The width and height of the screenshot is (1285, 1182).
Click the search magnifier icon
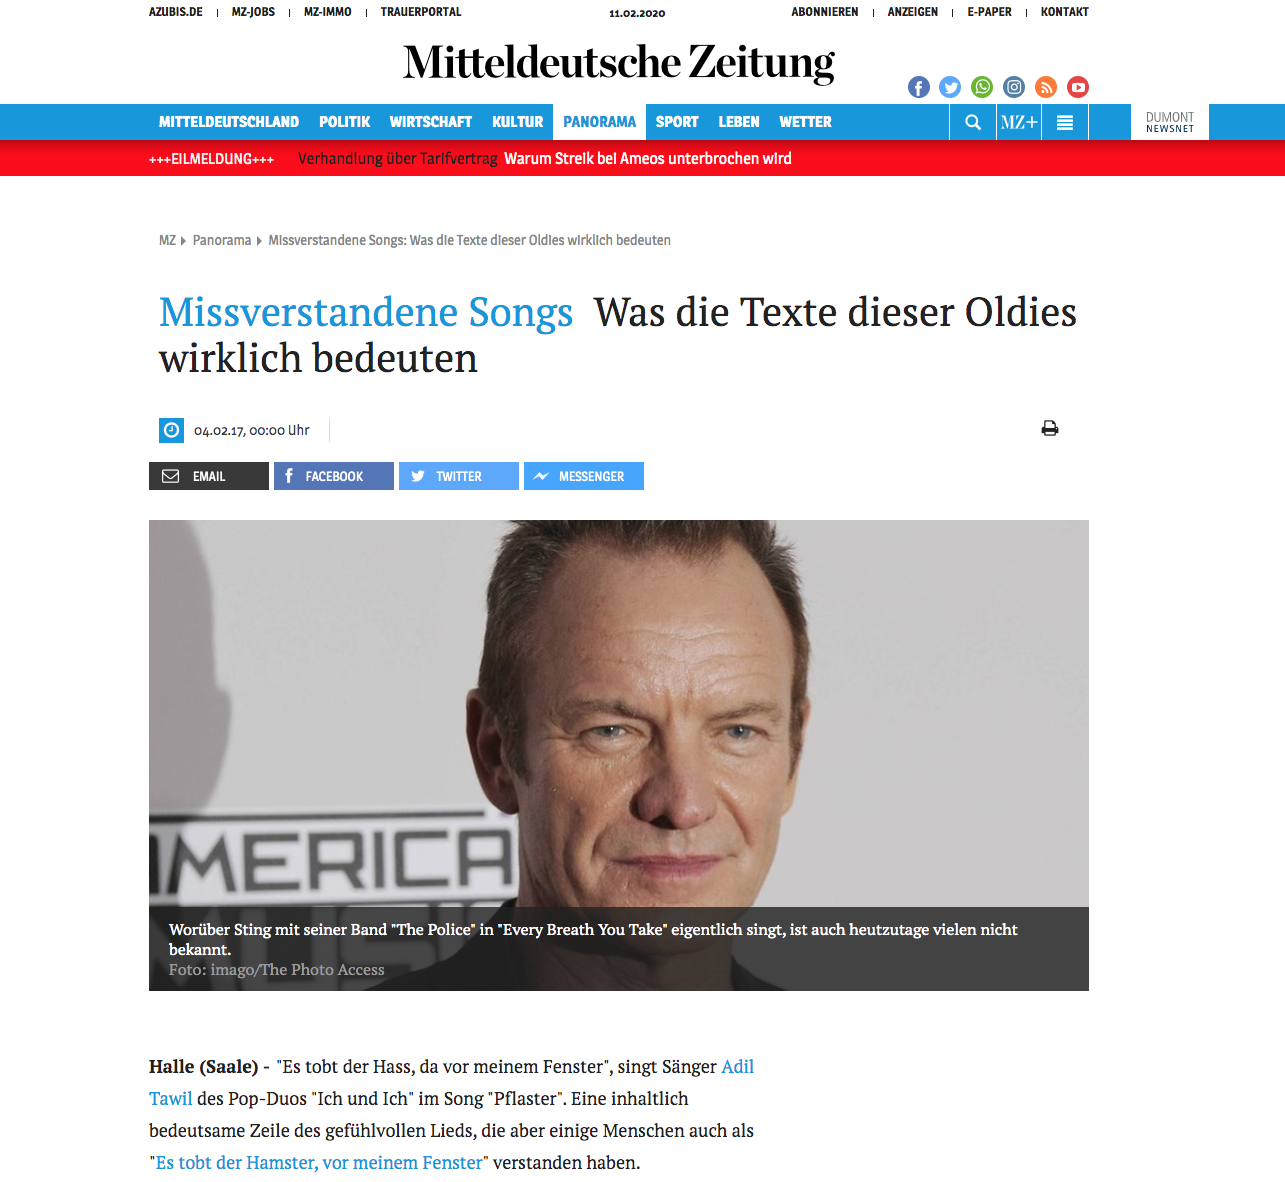tap(973, 122)
